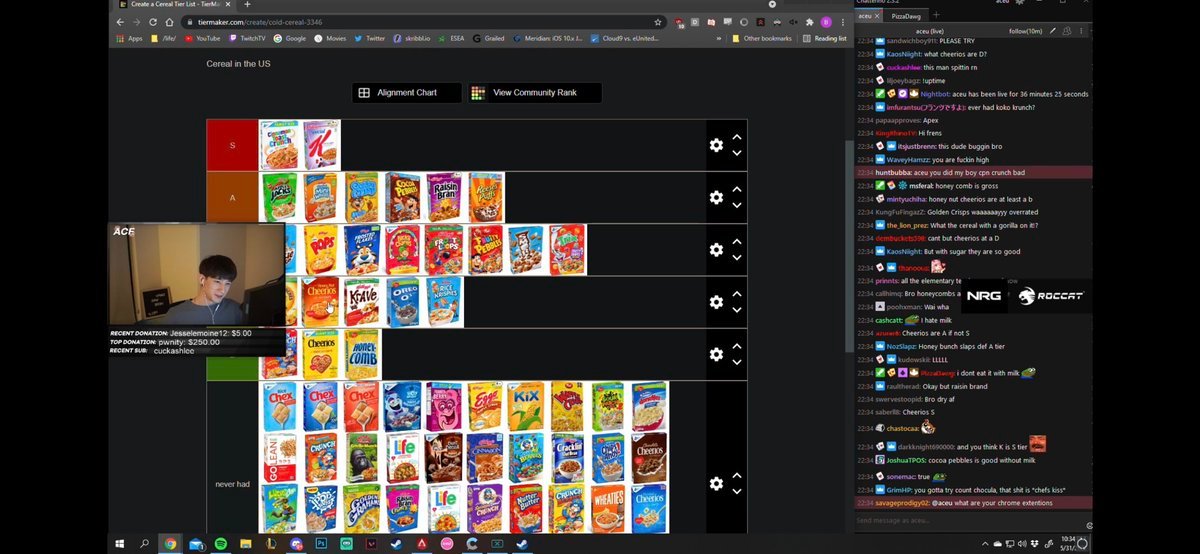Open a new browser tab
1200x554 pixels.
point(247,5)
